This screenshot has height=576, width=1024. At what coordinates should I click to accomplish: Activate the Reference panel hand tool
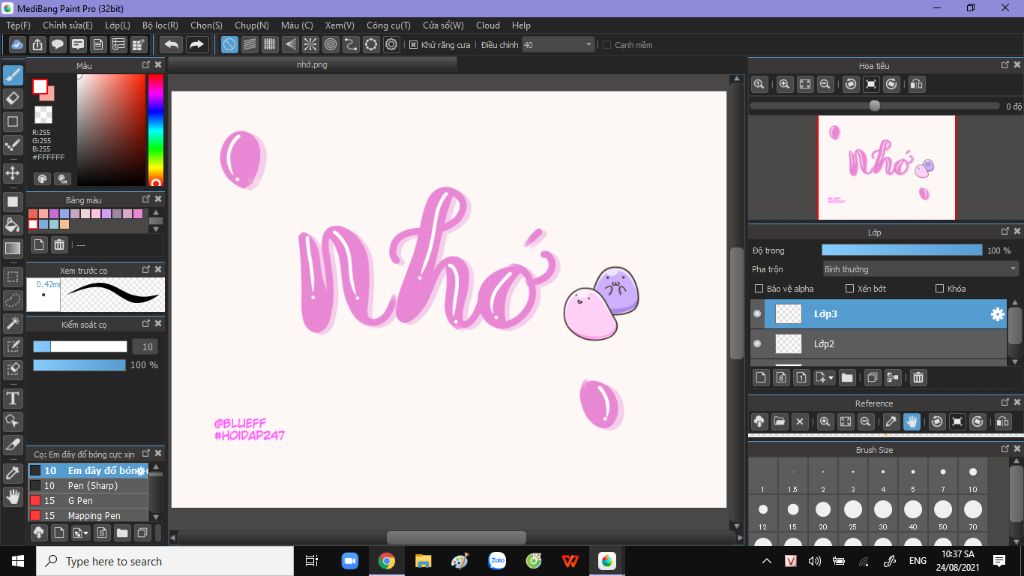[912, 422]
